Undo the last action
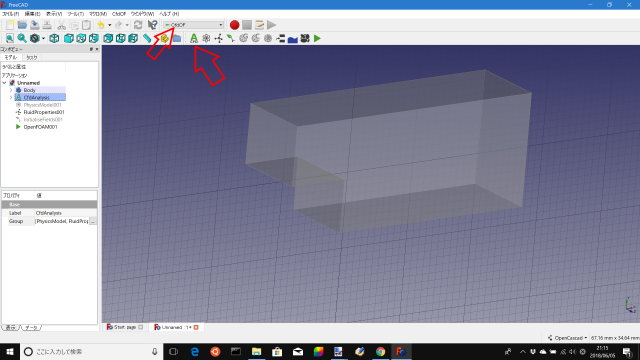640x360 pixels. (101, 25)
